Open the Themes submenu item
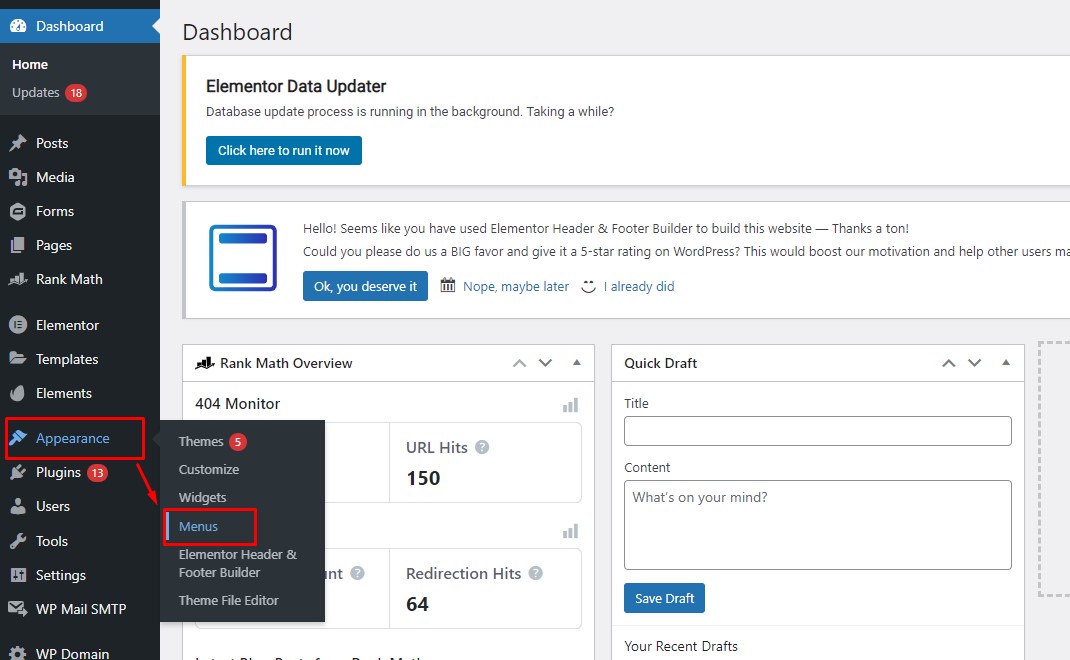Viewport: 1070px width, 660px height. click(201, 442)
